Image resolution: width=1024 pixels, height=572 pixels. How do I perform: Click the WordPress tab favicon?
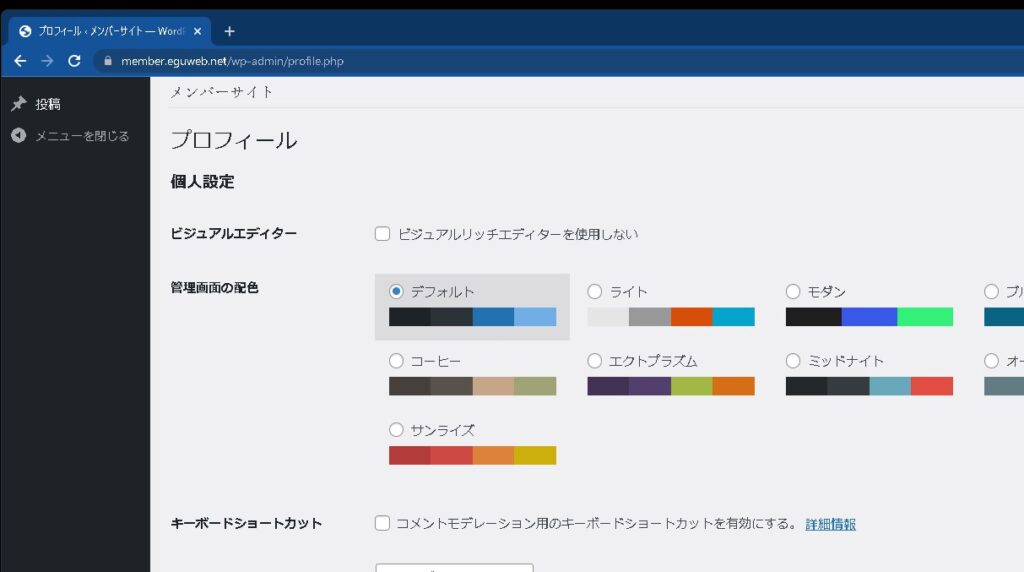click(25, 31)
